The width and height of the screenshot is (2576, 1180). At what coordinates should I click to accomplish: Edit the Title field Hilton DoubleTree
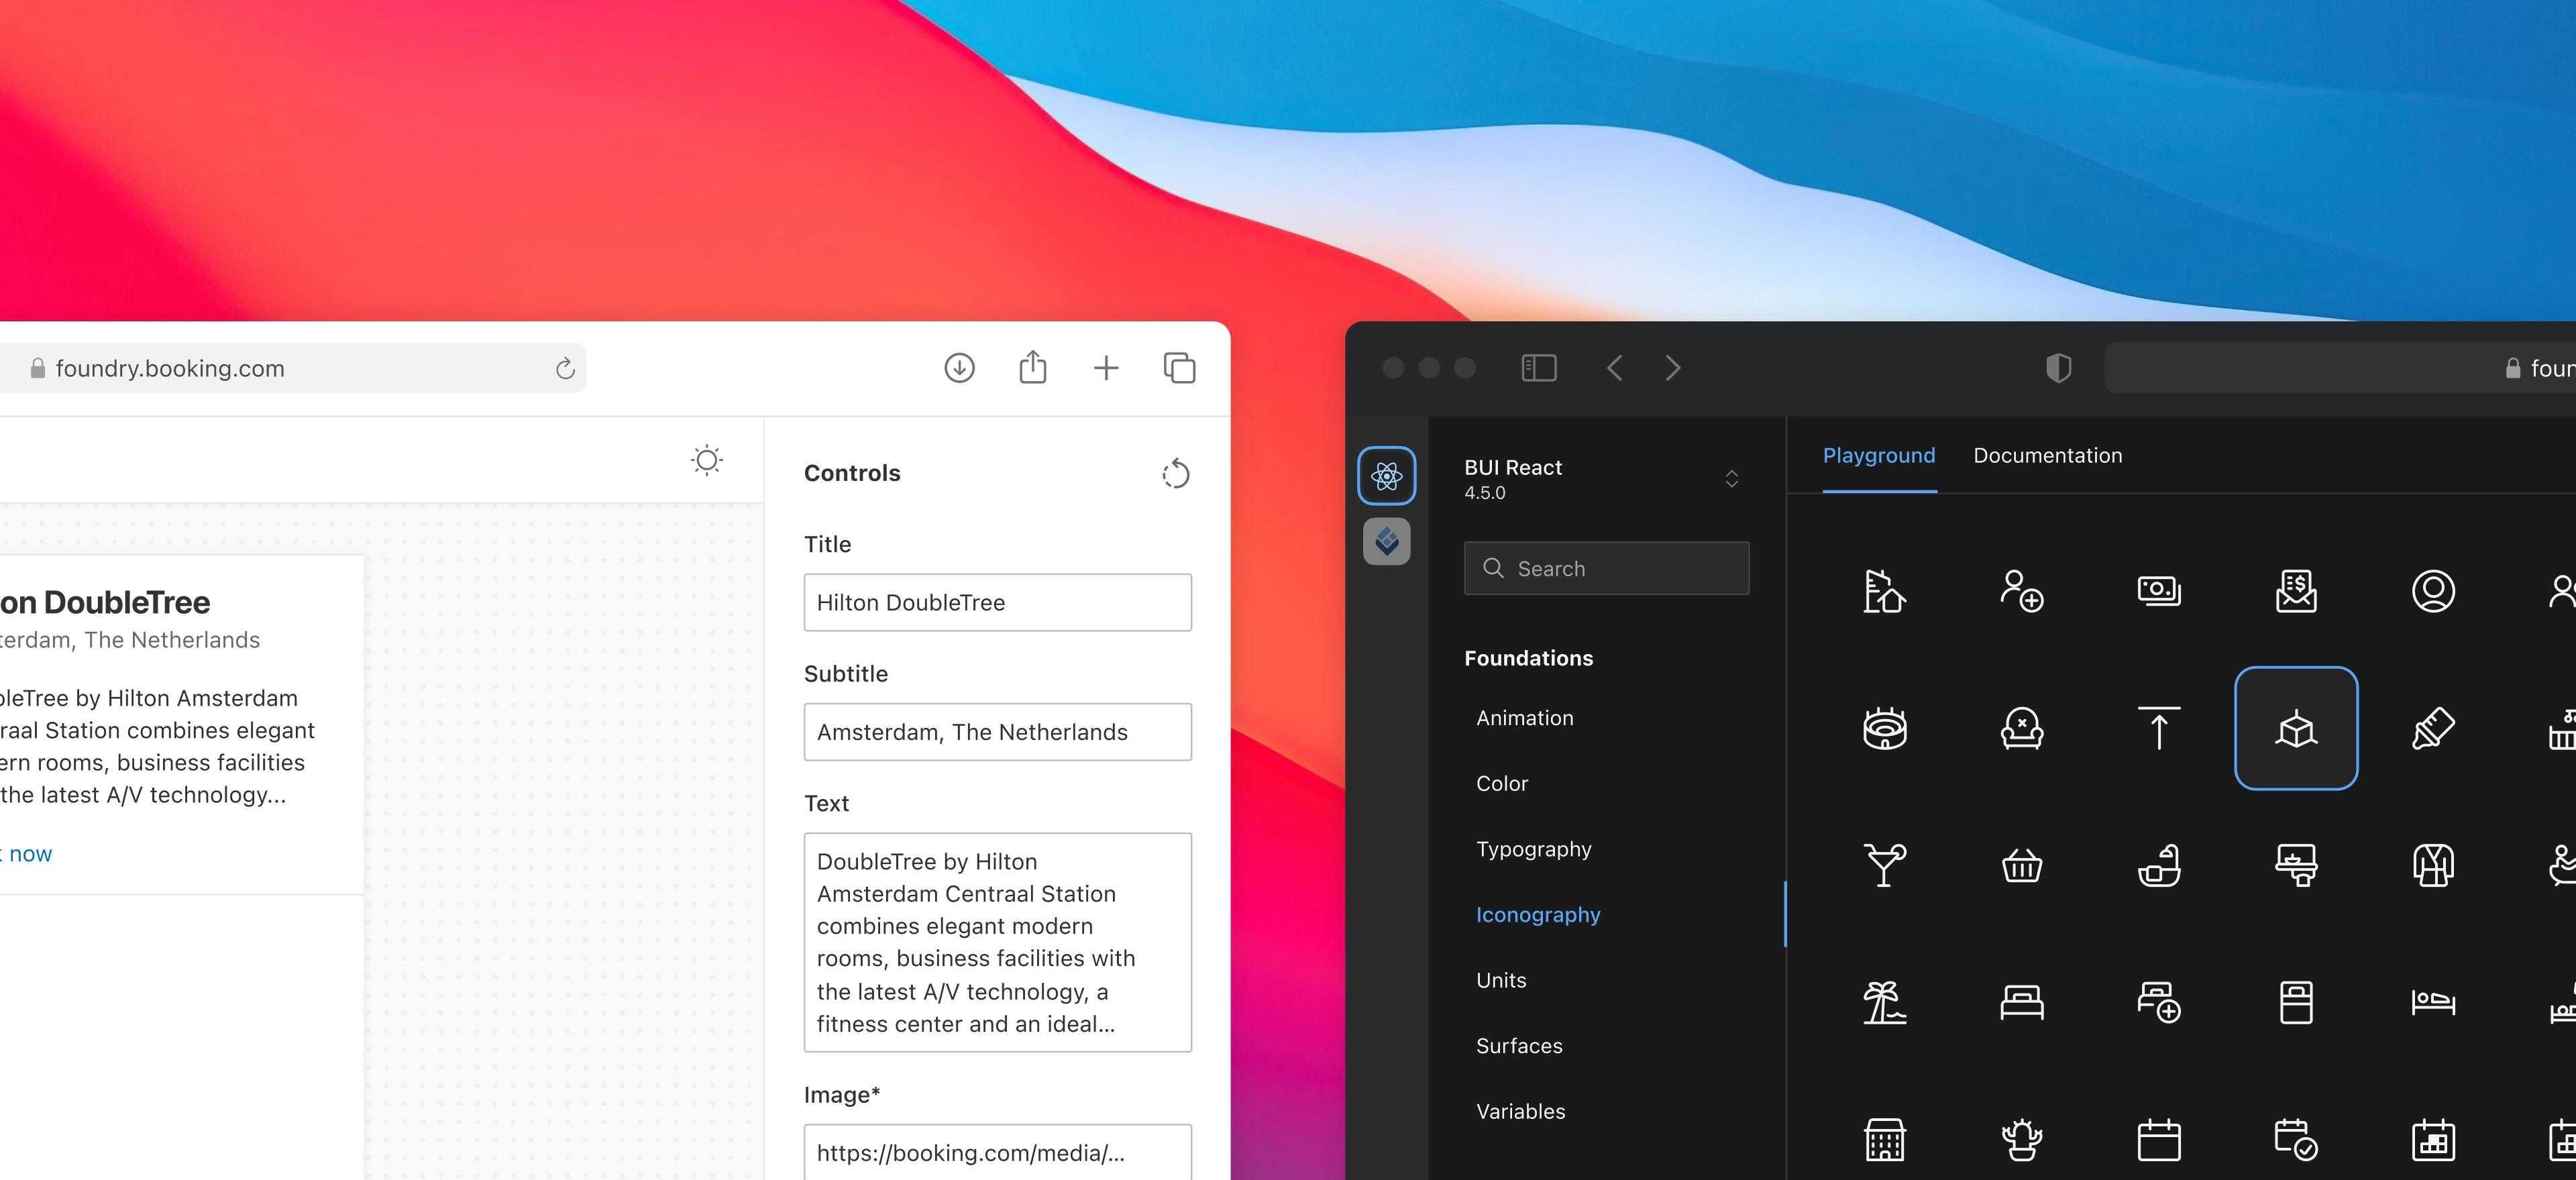(x=997, y=602)
